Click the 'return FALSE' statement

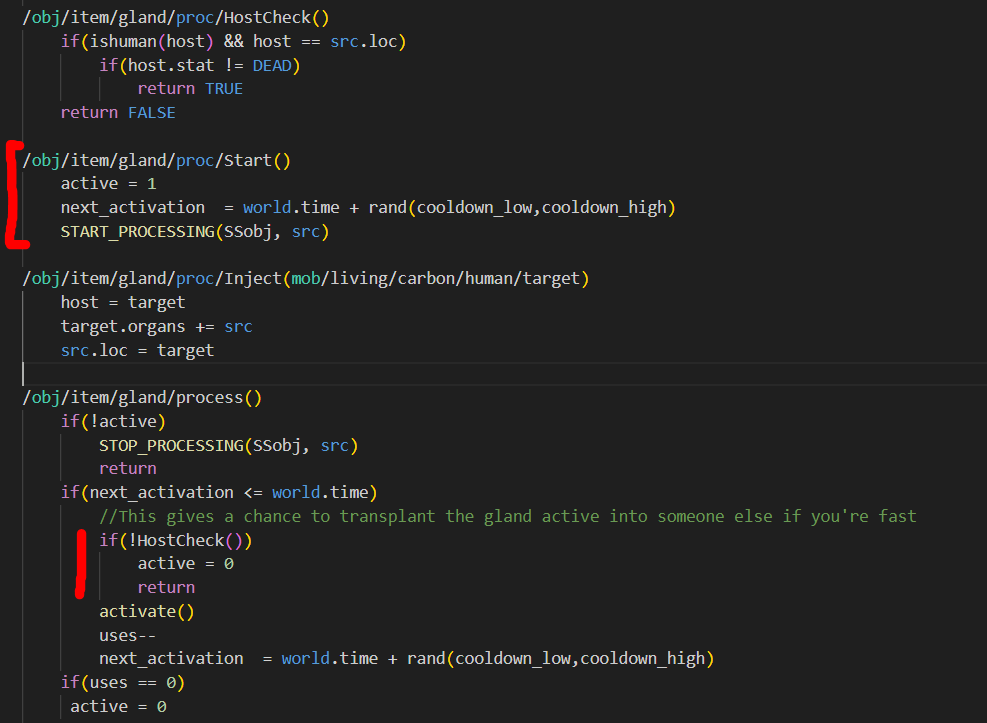[118, 113]
